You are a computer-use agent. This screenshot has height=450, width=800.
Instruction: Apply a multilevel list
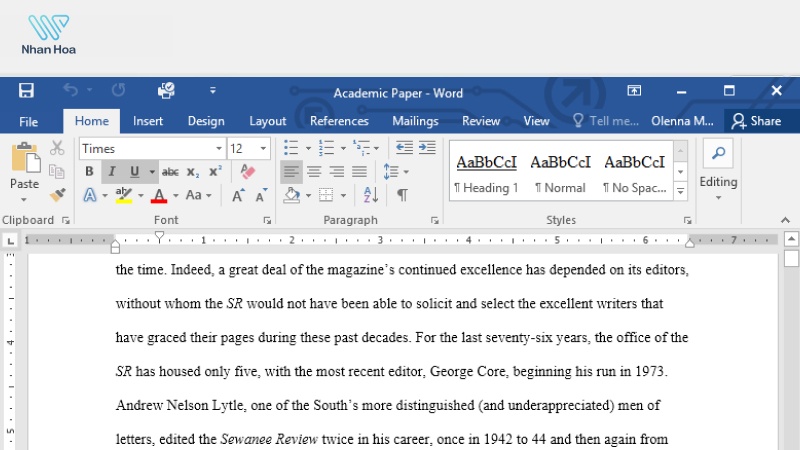point(361,148)
